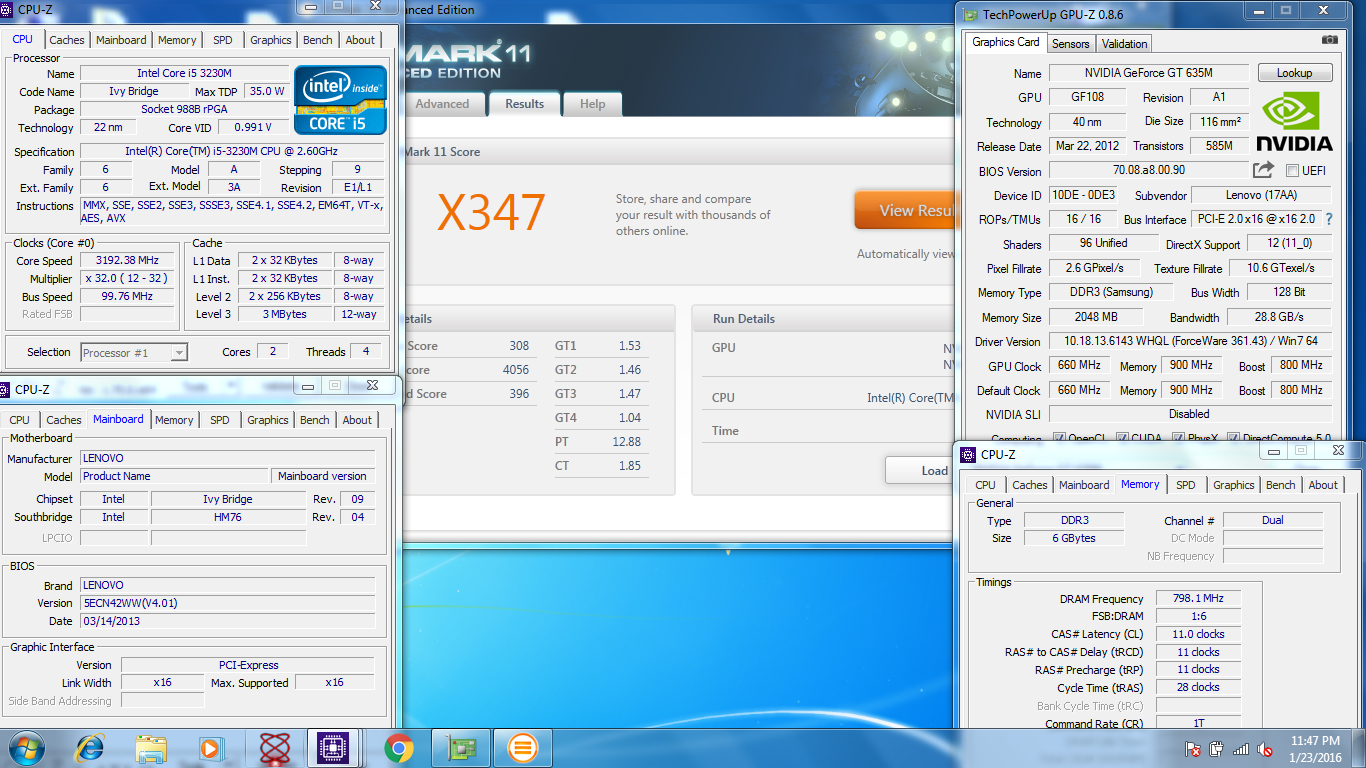Select the Results tab in 3DMark 11
This screenshot has height=768, width=1366.
(525, 104)
